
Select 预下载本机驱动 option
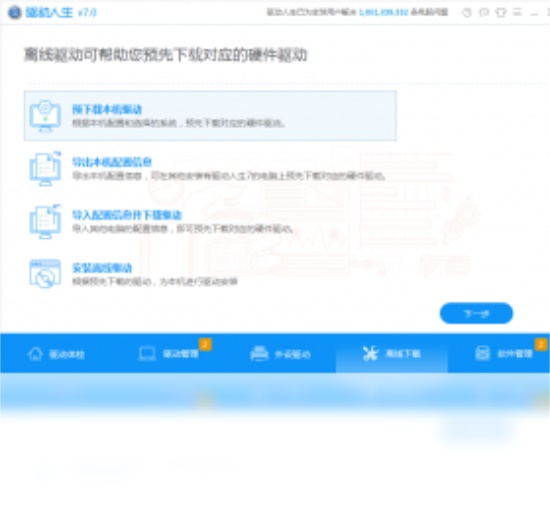tap(210, 116)
